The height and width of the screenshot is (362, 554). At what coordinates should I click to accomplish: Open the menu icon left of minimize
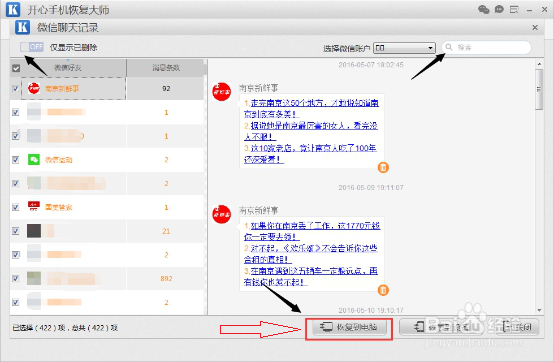[x=514, y=10]
